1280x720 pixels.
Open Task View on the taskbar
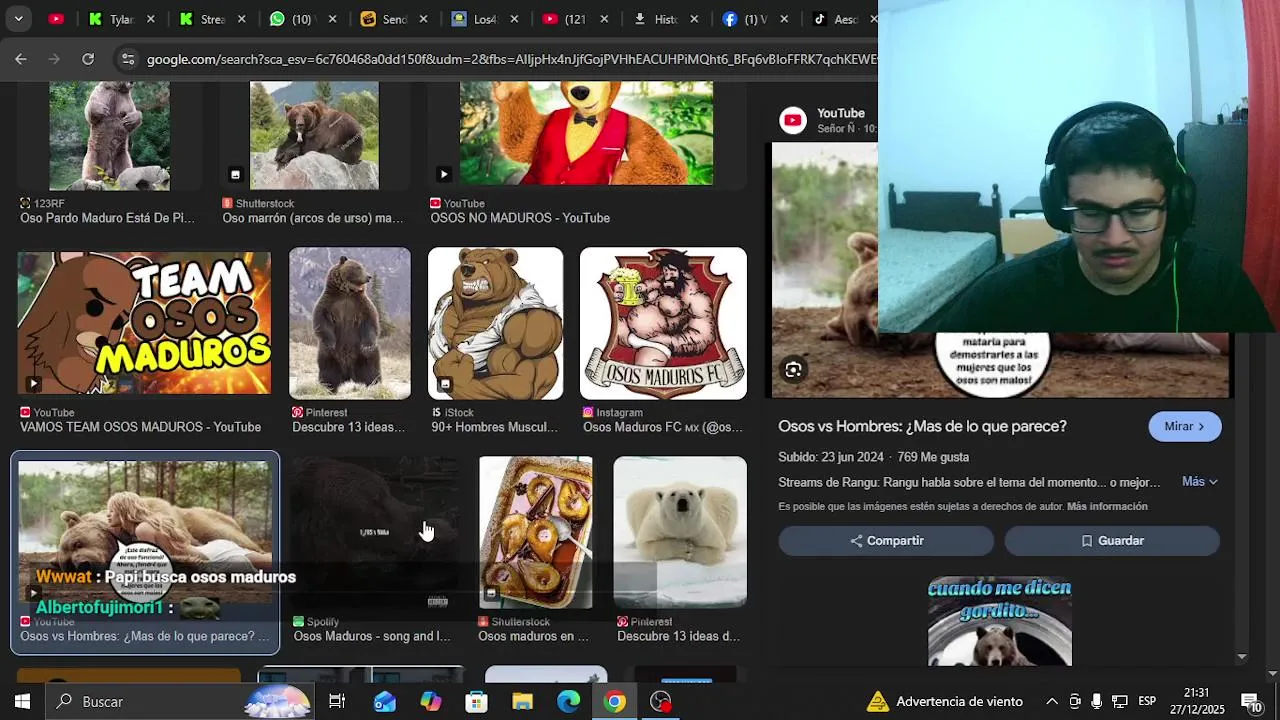[x=337, y=702]
